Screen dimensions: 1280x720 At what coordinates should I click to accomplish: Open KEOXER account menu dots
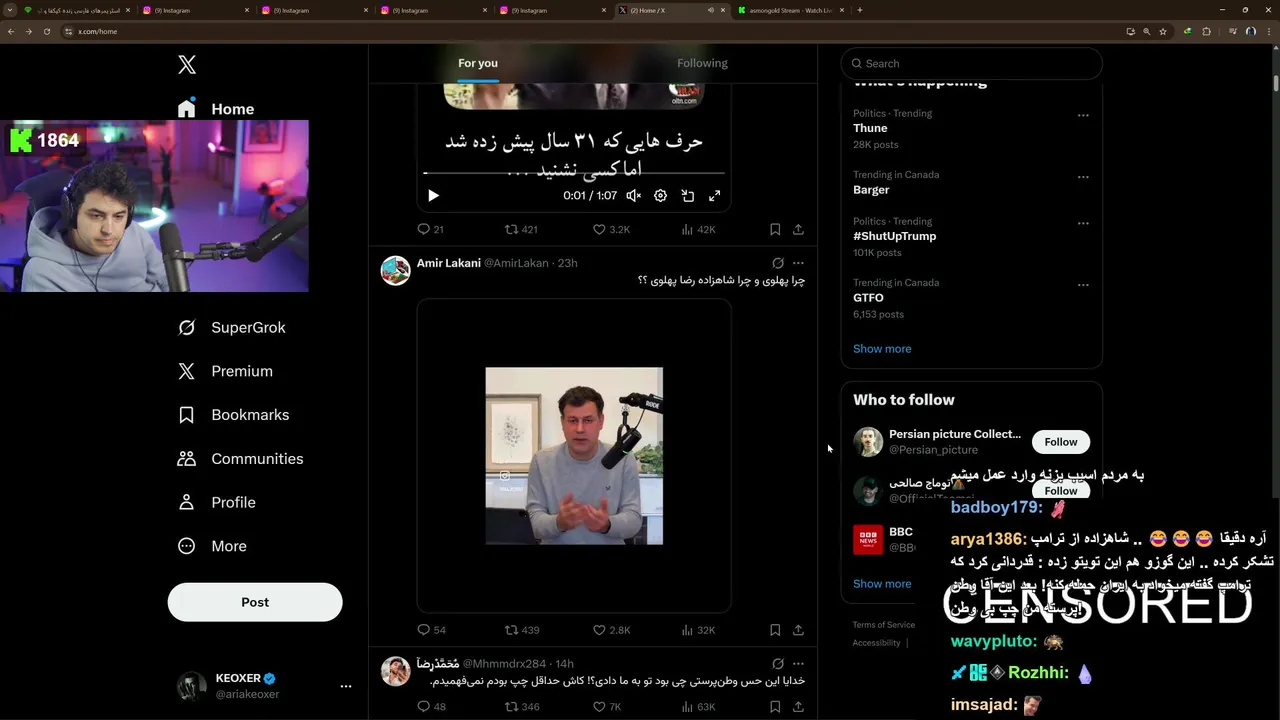pyautogui.click(x=346, y=686)
